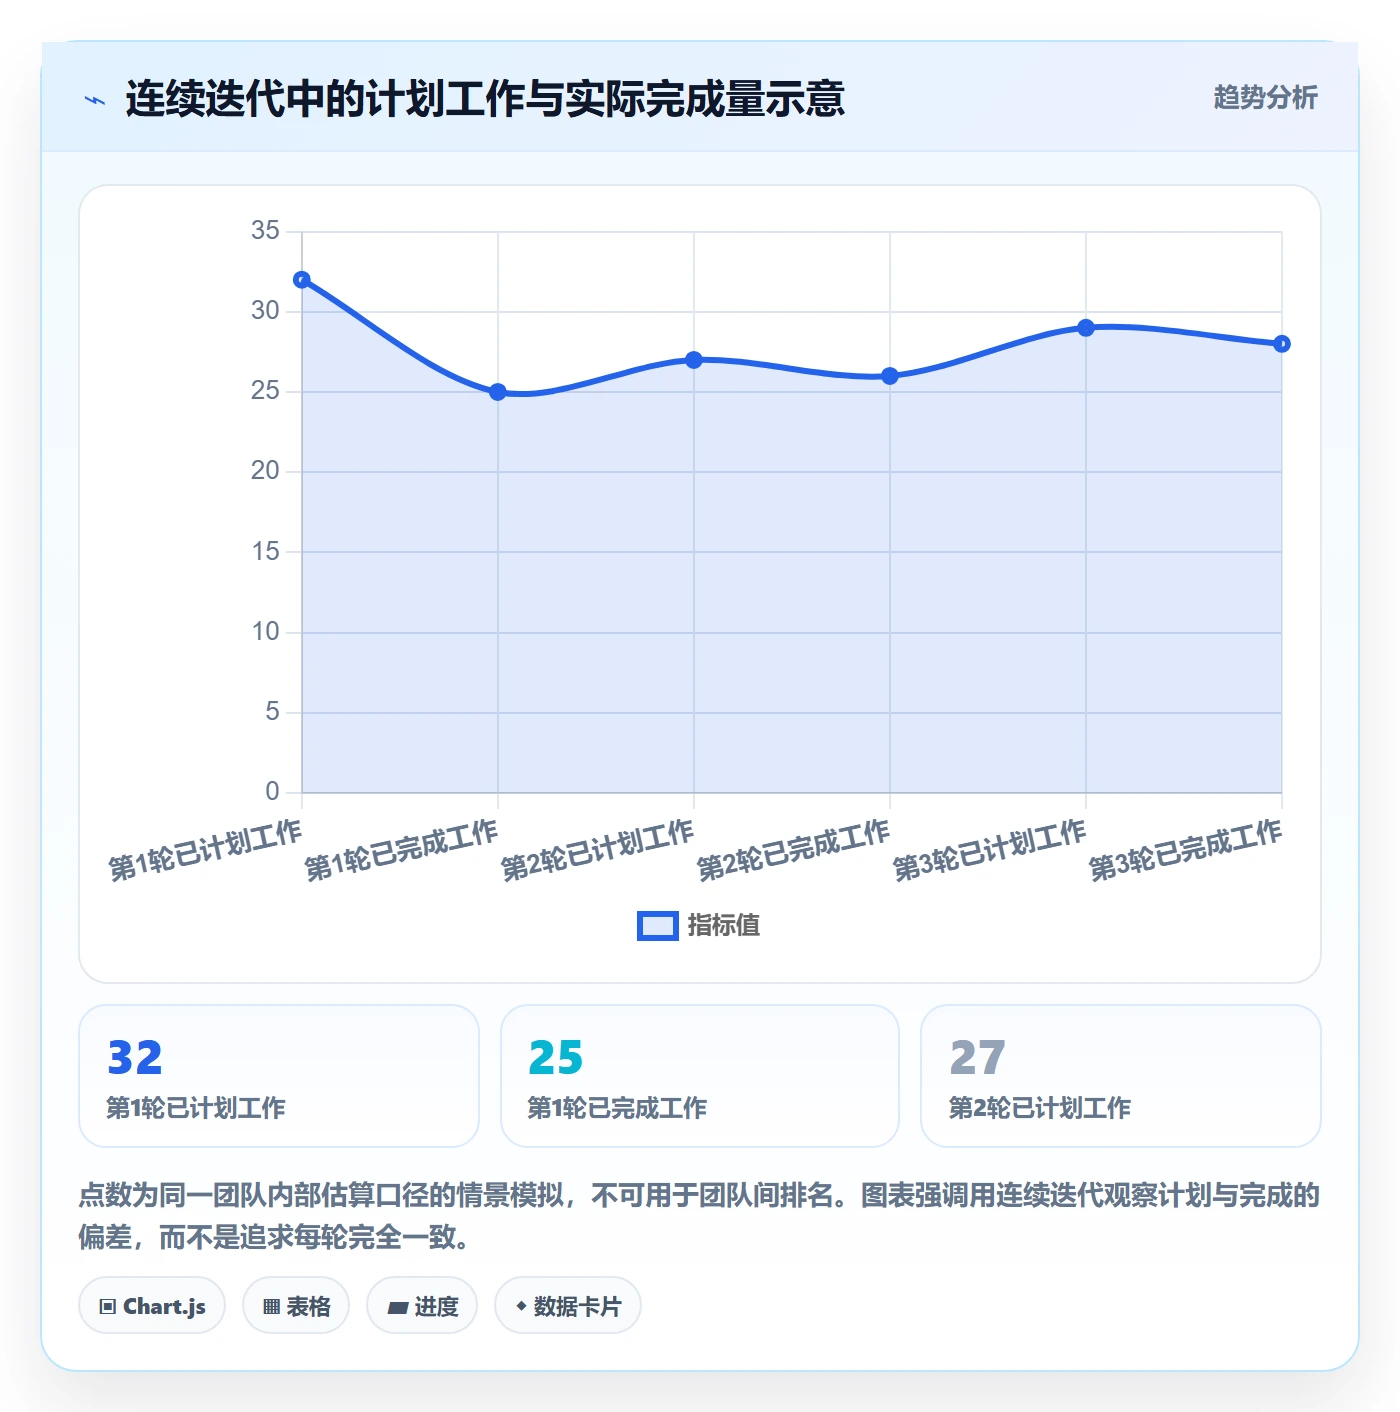Click data point for 第2轮已计划工作

coord(694,360)
